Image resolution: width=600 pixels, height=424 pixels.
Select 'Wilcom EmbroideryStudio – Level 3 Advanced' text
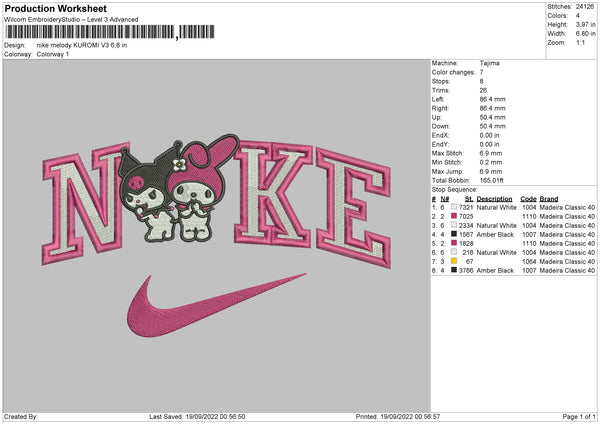point(71,20)
